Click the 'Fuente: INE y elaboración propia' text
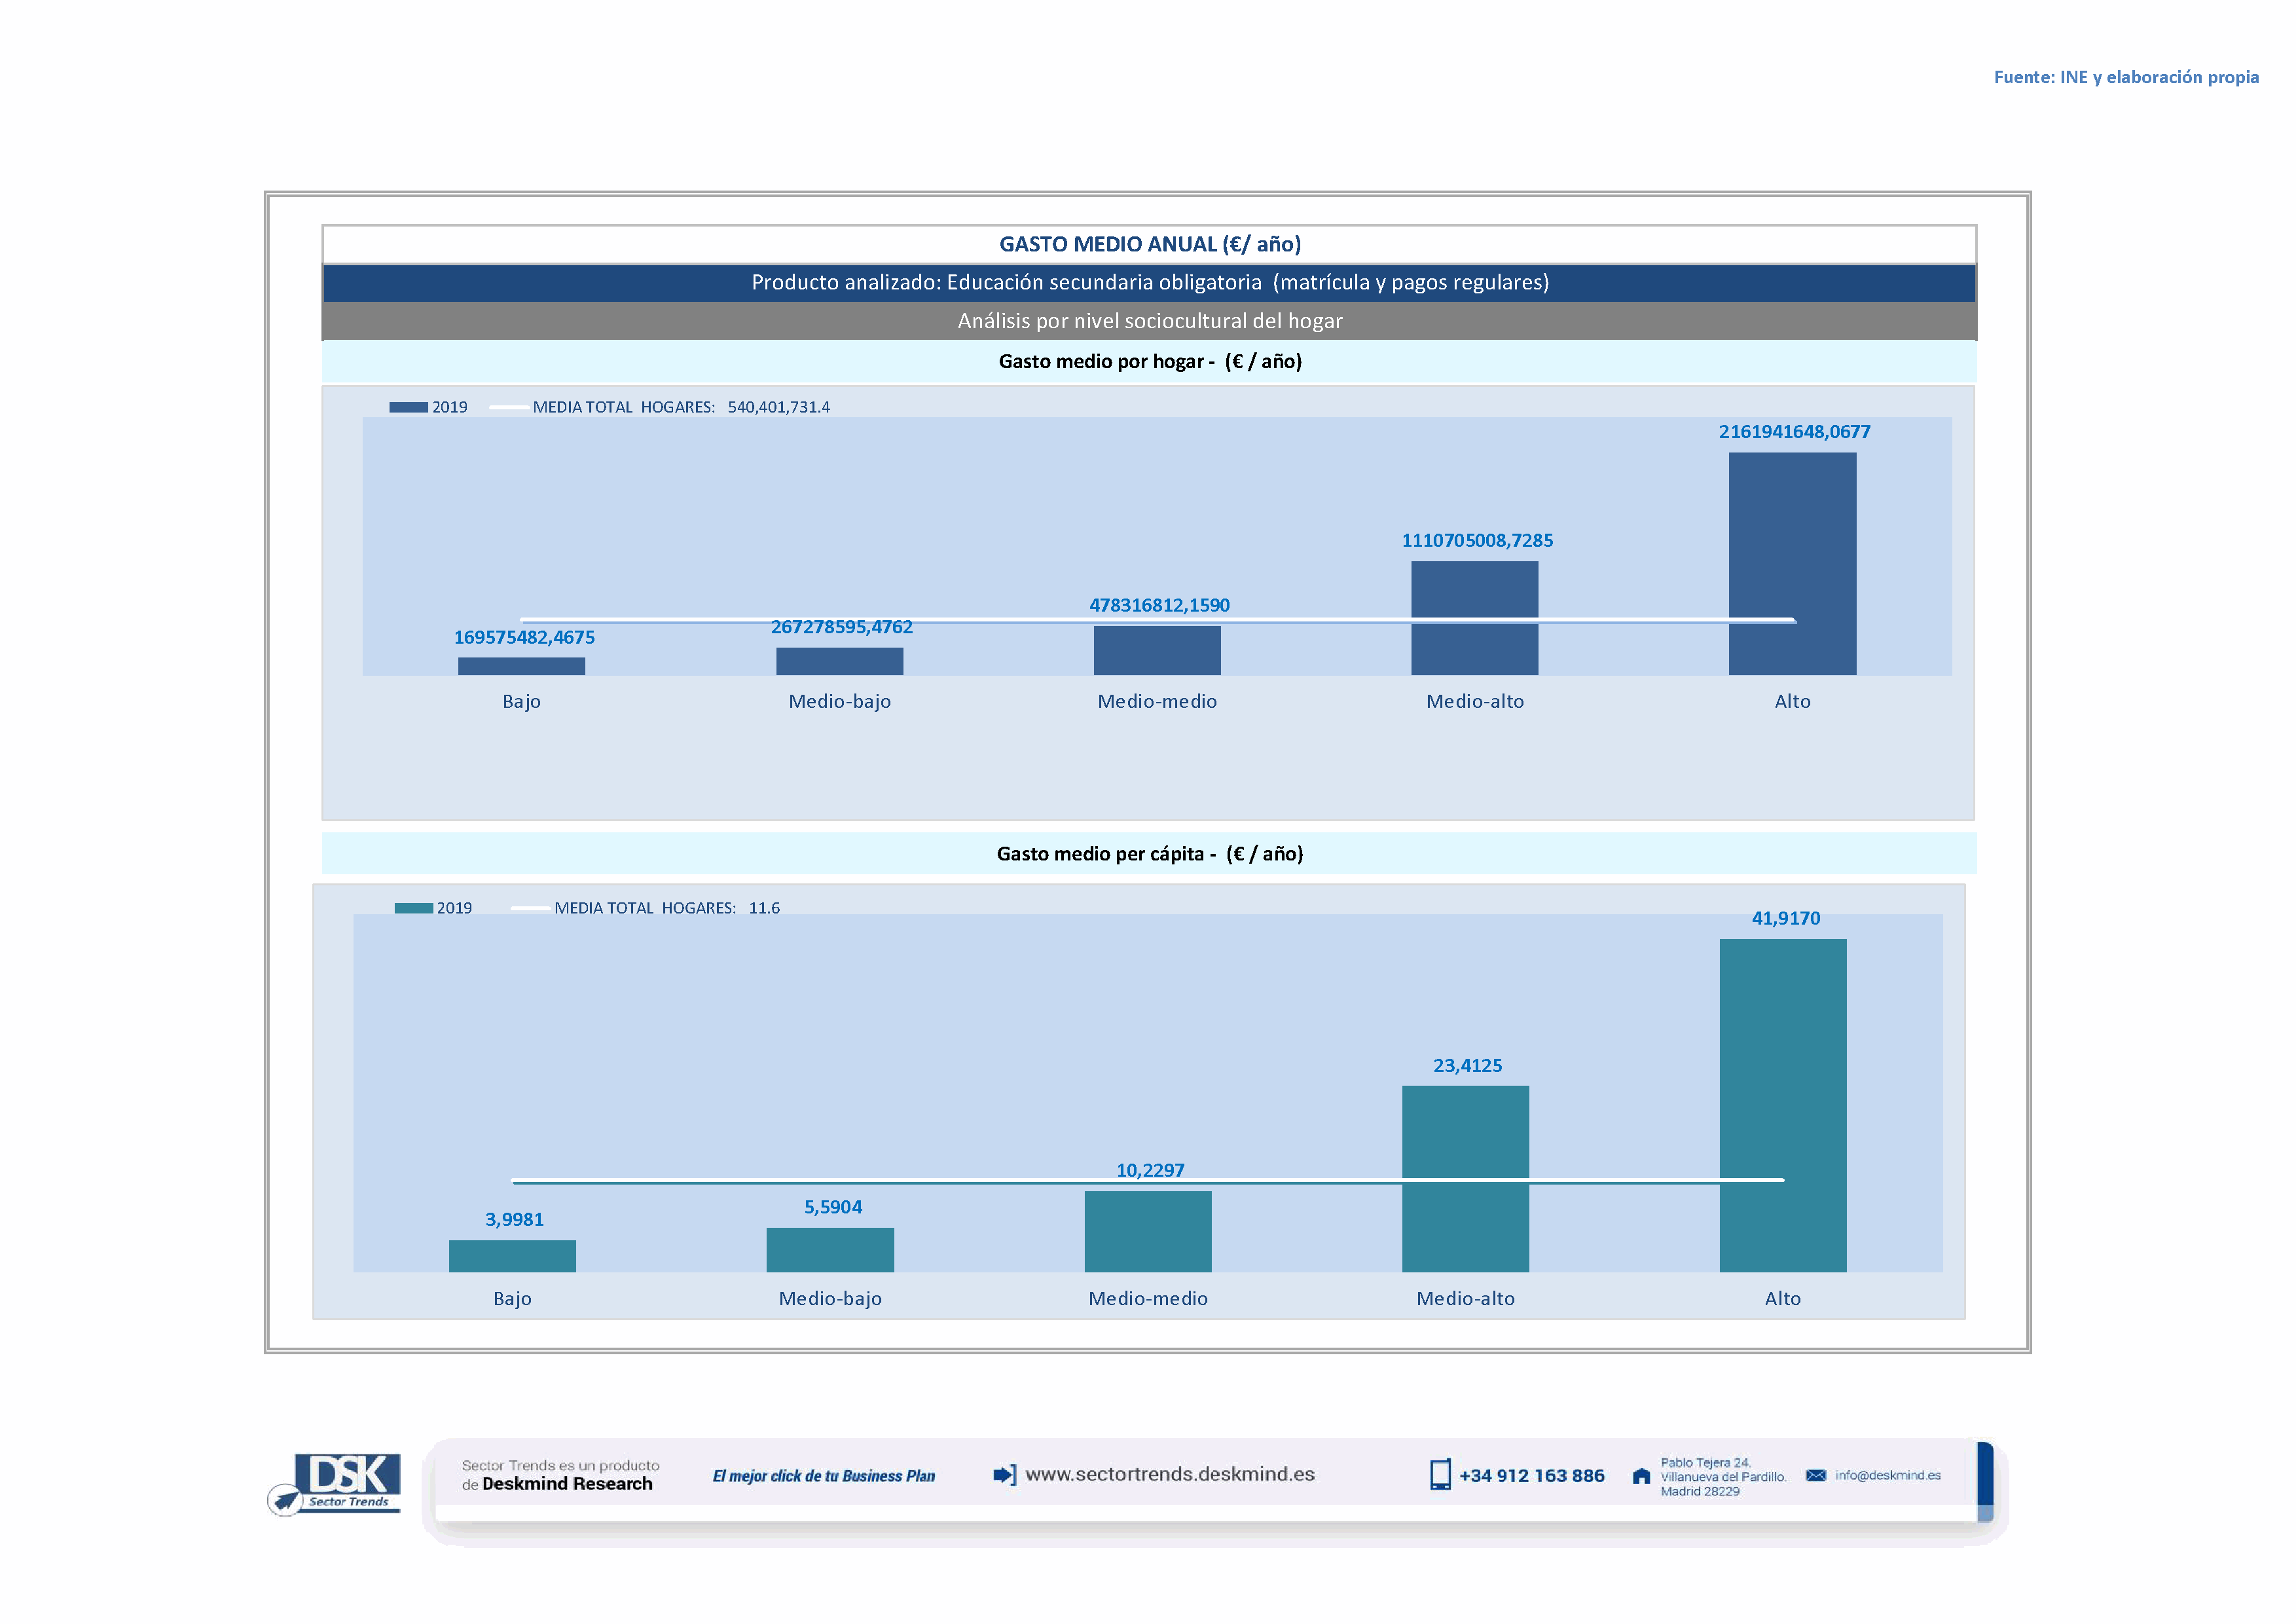Viewport: 2296px width, 1624px height. 2126,77
